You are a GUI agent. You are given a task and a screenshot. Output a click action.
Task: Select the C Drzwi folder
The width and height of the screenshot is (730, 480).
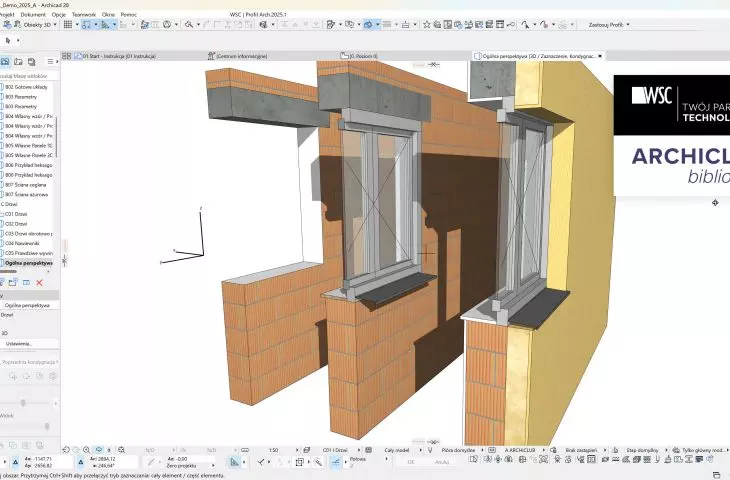(9, 204)
